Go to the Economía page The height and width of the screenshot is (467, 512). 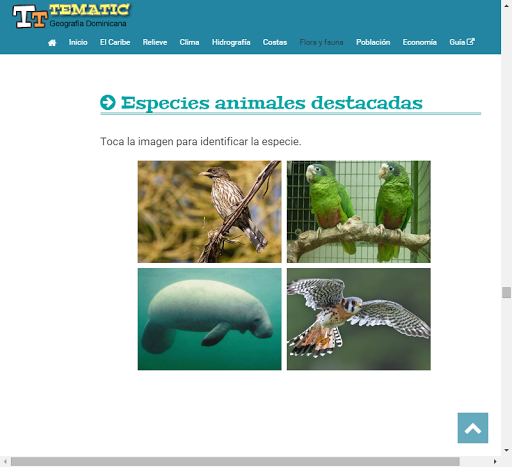click(420, 42)
